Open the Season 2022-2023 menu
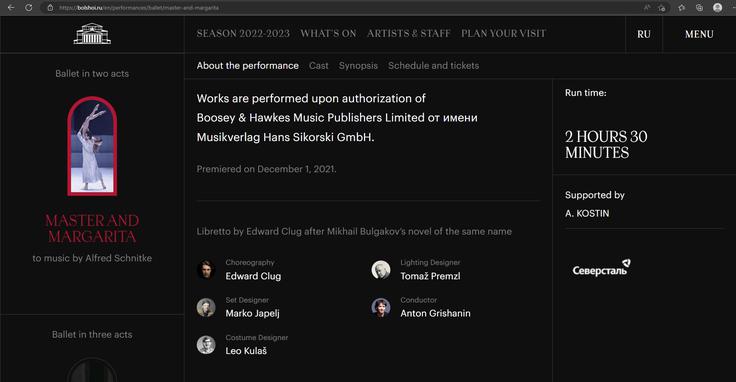Viewport: 736px width, 382px height. point(243,34)
